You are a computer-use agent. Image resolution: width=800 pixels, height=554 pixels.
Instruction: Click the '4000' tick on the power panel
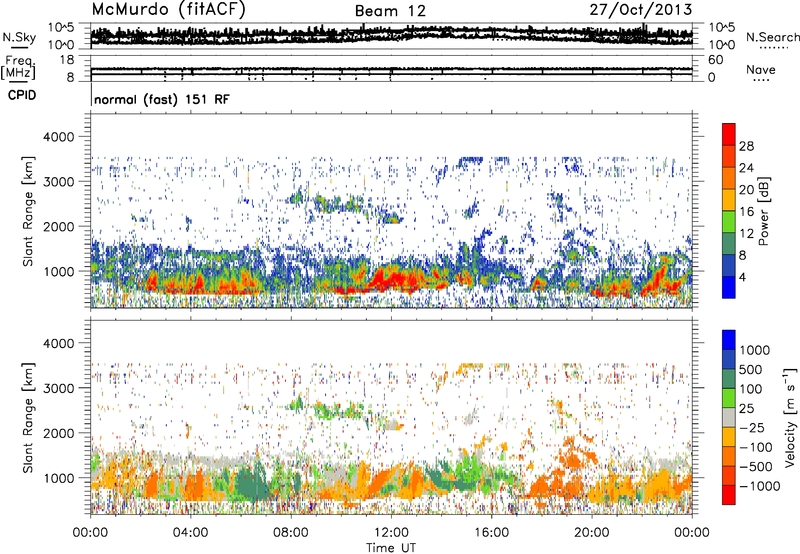(x=61, y=137)
